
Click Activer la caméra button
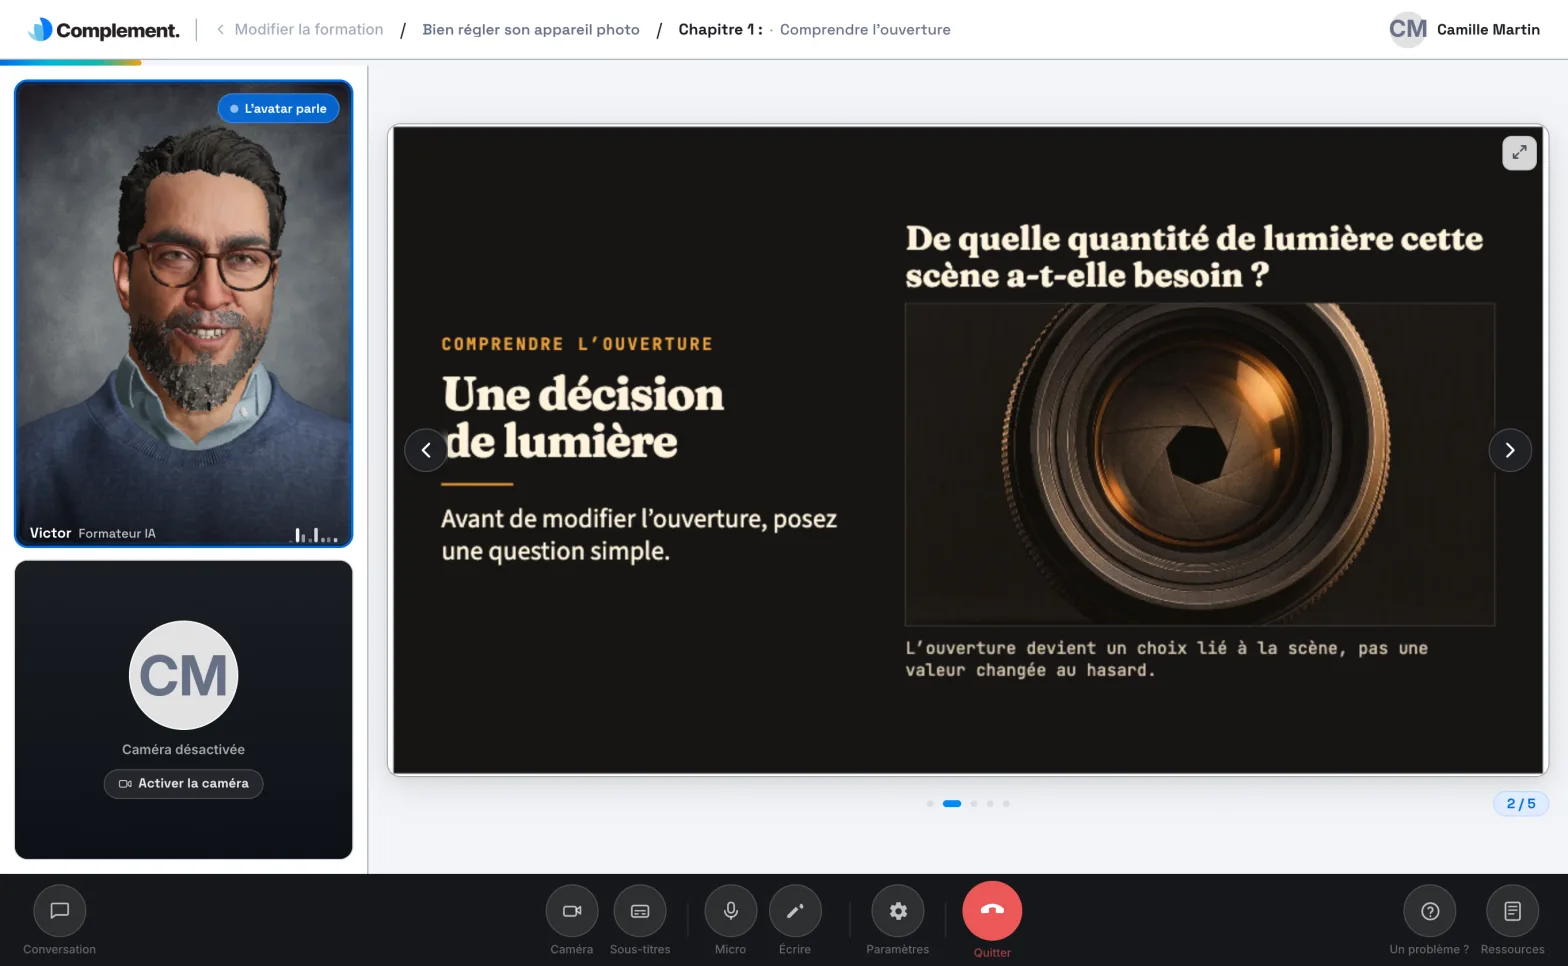pos(183,783)
